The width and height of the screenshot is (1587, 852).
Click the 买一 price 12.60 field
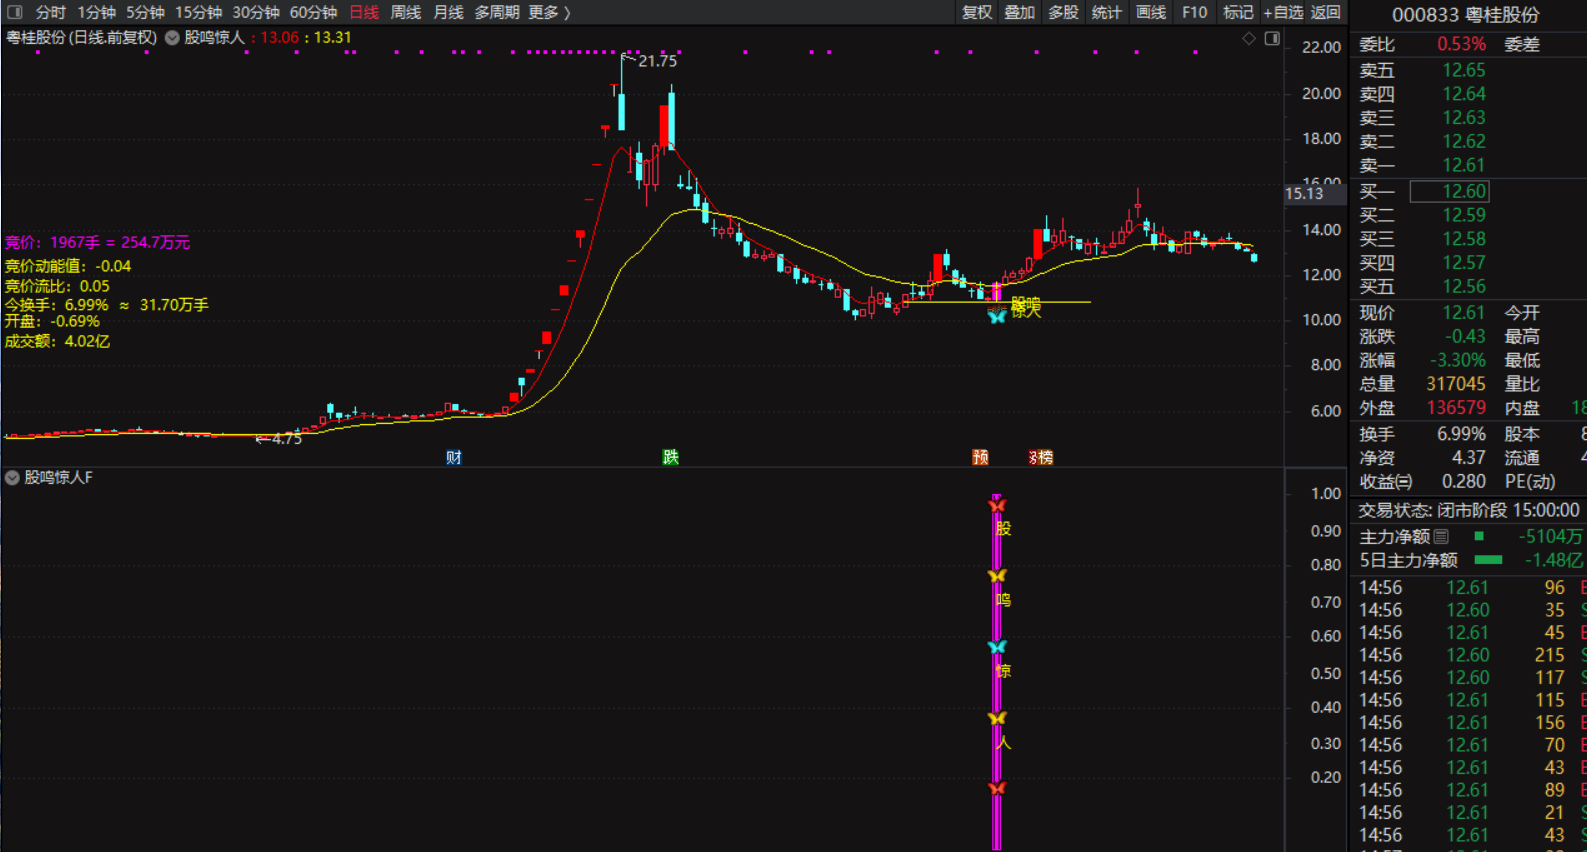1450,191
